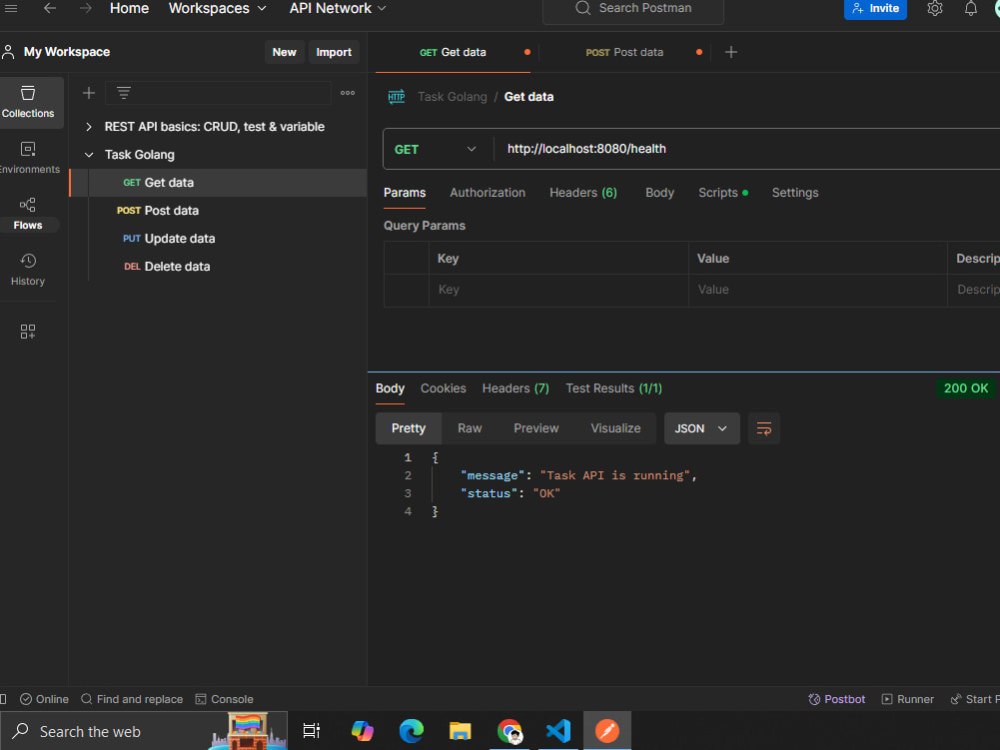Switch to POST Post data request tab
Screen dimensions: 1000x750
point(624,52)
